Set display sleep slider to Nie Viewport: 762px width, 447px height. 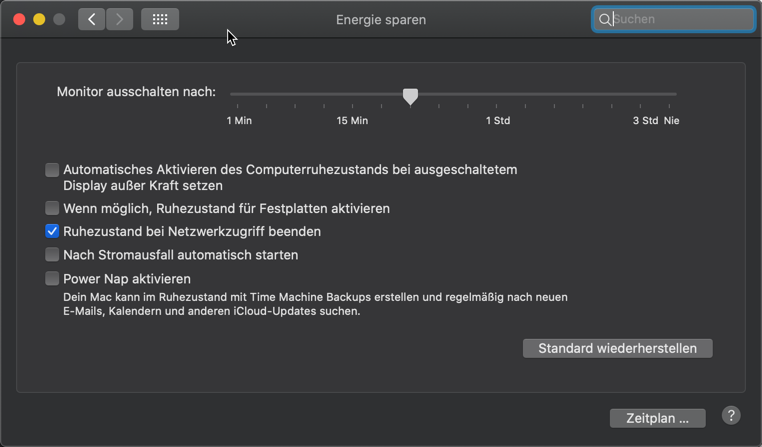pyautogui.click(x=675, y=95)
